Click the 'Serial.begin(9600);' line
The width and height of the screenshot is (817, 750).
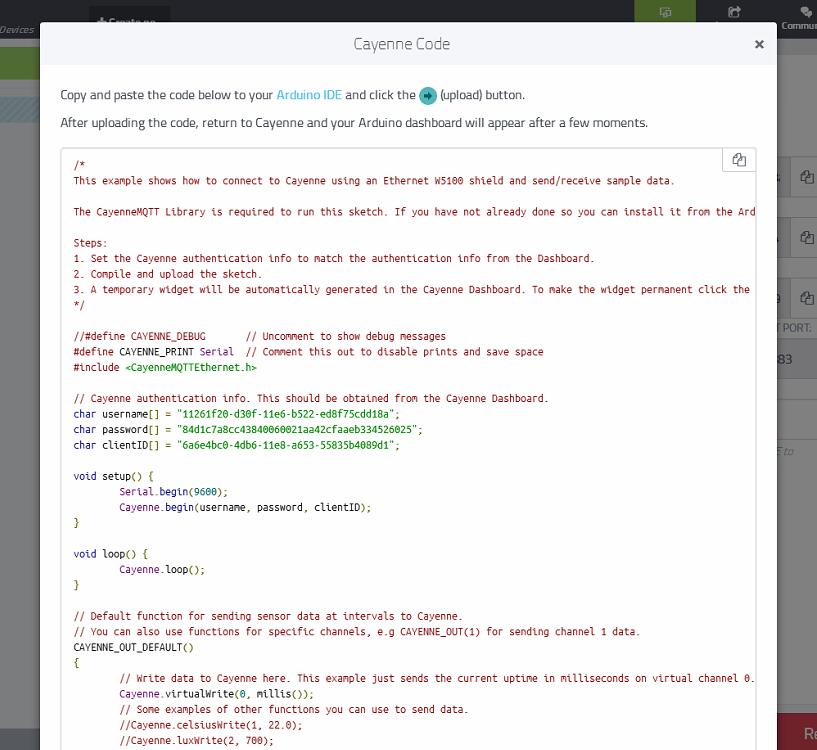click(x=174, y=492)
